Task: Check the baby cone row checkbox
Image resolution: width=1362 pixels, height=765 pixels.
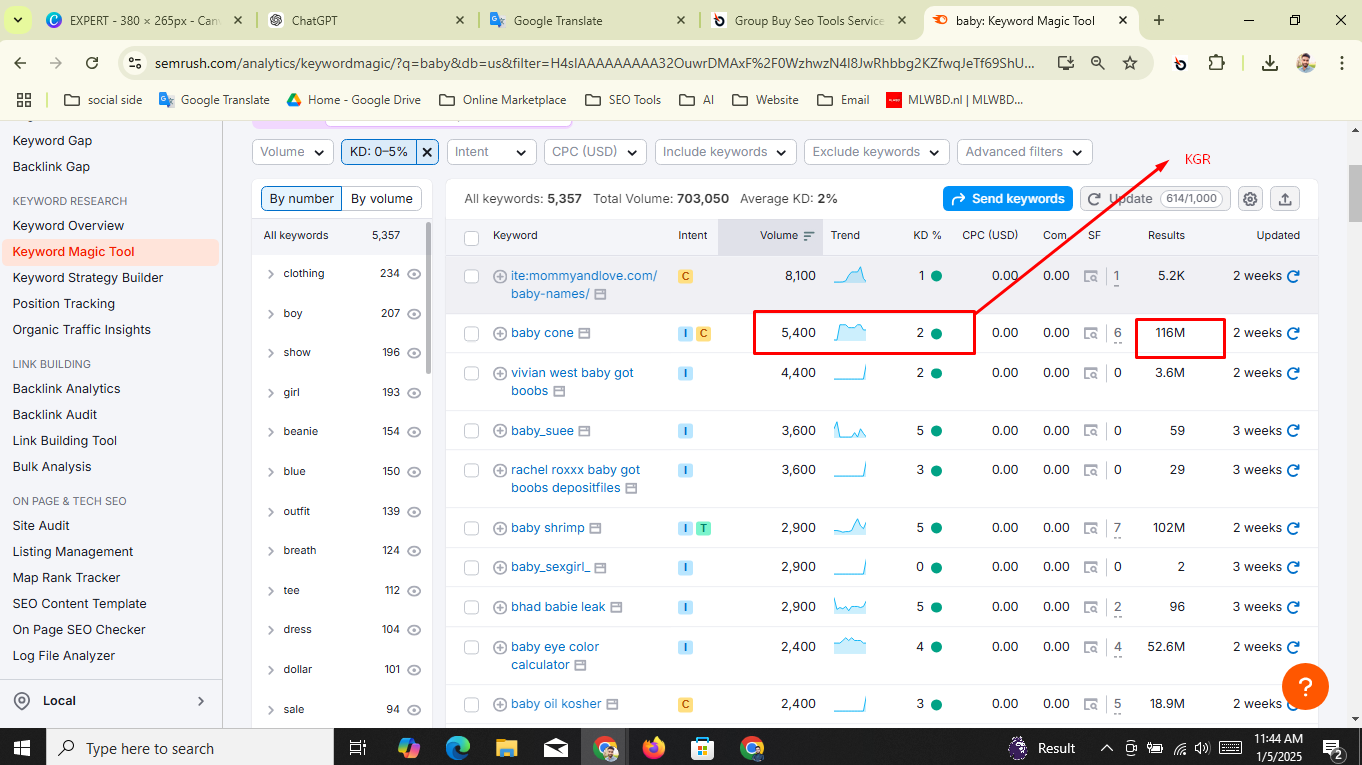Action: (472, 334)
